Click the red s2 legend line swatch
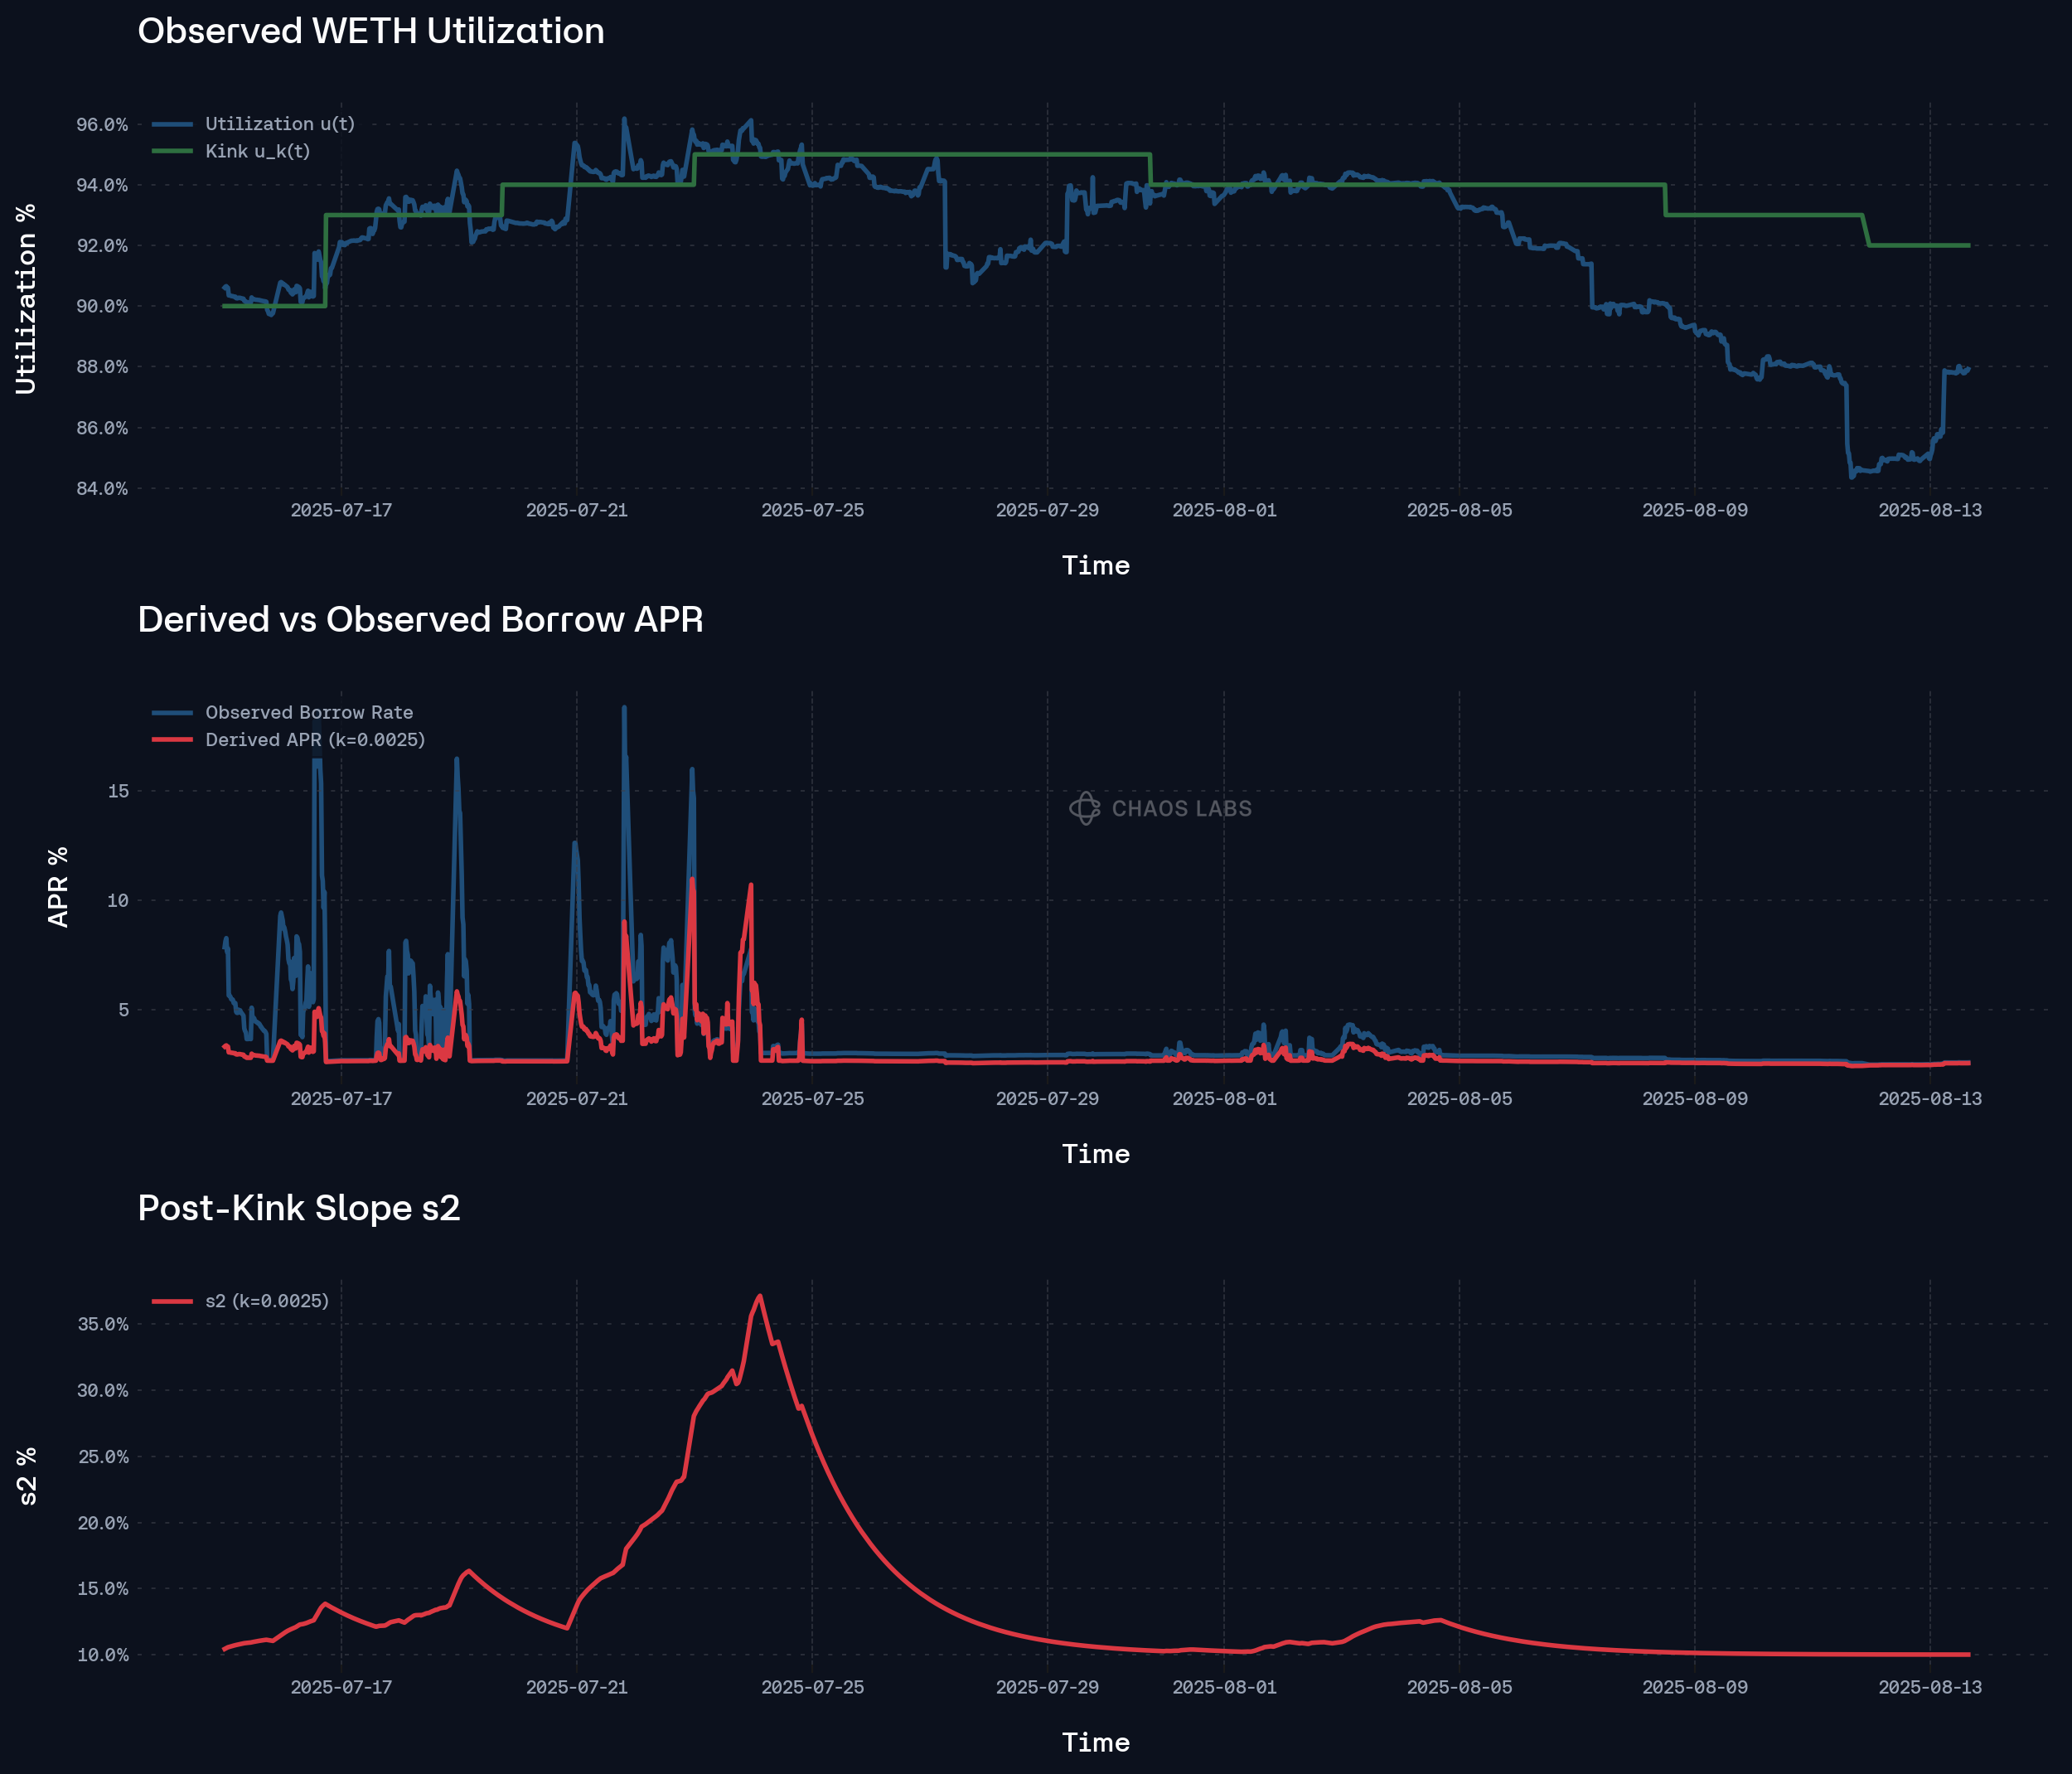The width and height of the screenshot is (2072, 1774). tap(172, 1301)
